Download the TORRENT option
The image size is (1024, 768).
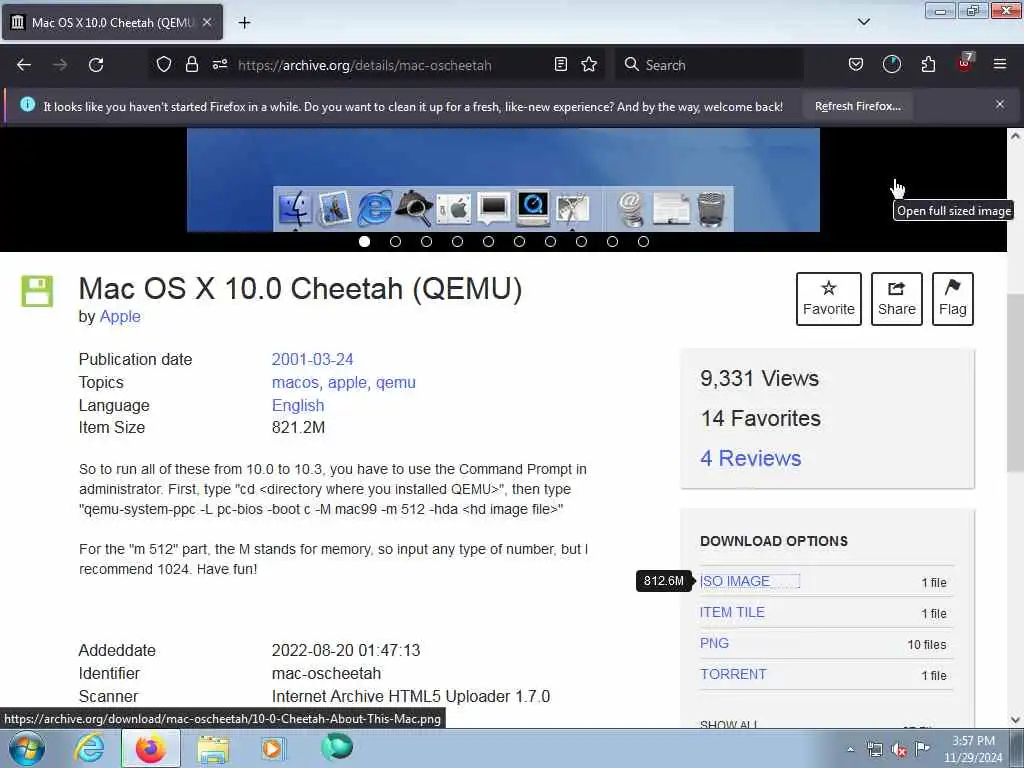pyautogui.click(x=733, y=674)
